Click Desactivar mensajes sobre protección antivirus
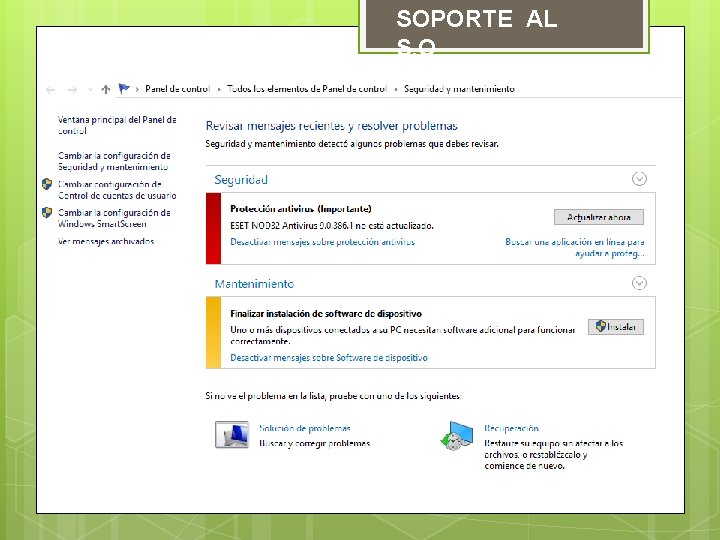 [x=322, y=242]
